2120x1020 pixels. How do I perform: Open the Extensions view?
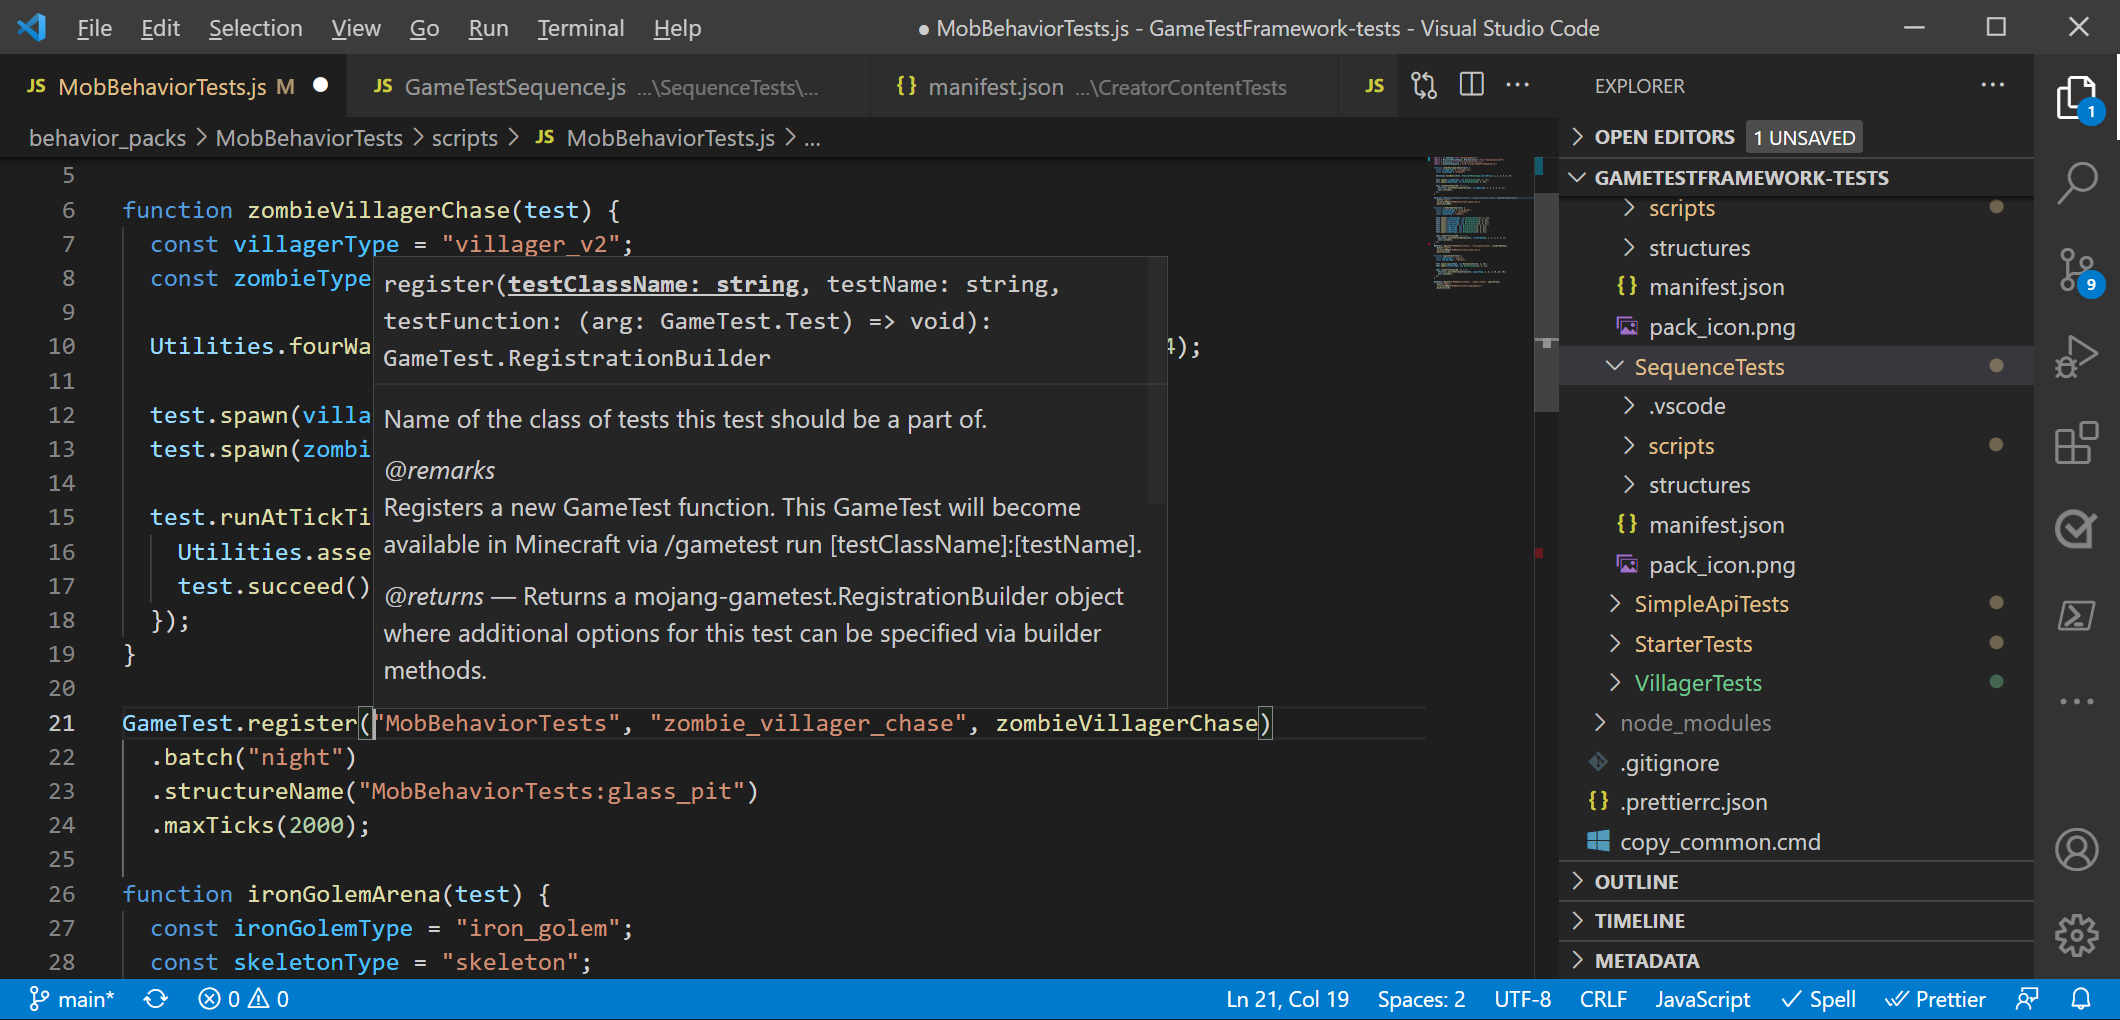tap(2077, 443)
